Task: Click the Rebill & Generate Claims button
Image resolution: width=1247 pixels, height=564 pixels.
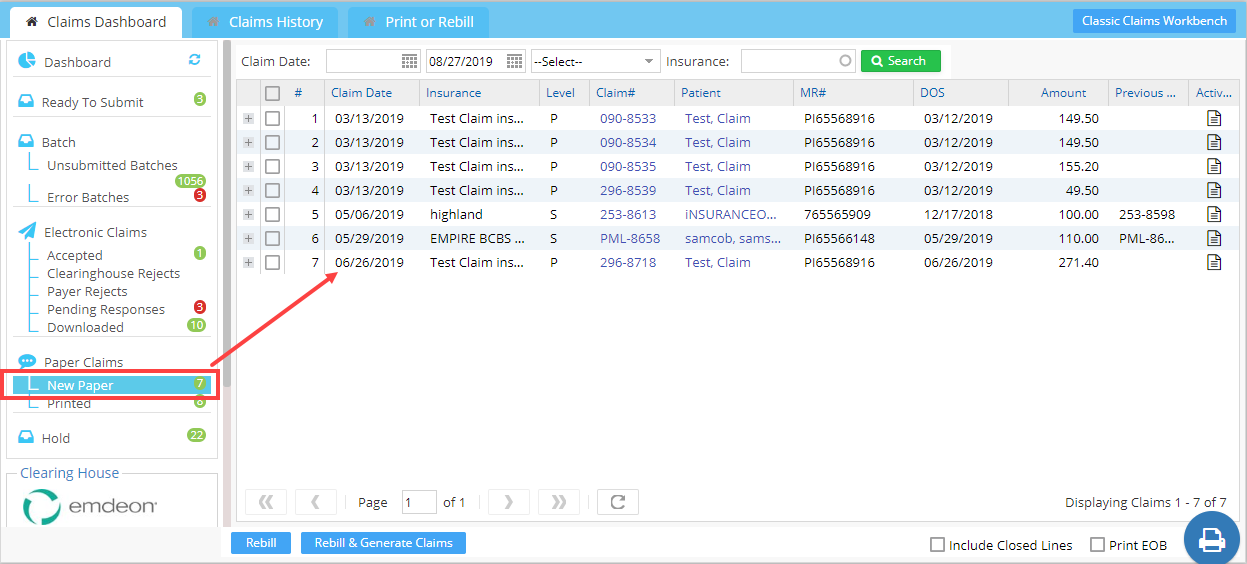Action: (x=383, y=543)
